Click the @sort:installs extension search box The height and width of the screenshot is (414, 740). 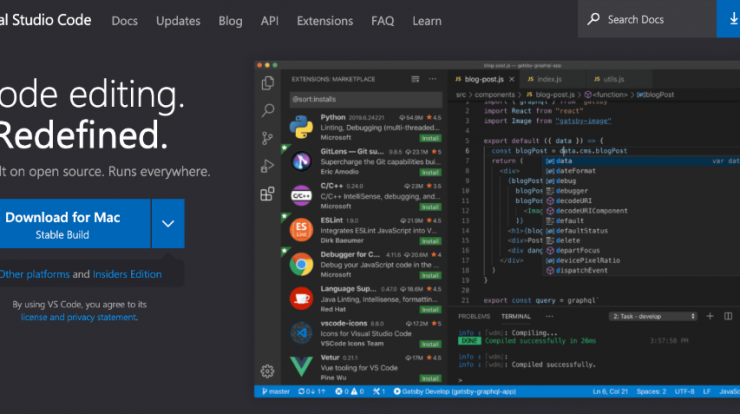[x=366, y=99]
